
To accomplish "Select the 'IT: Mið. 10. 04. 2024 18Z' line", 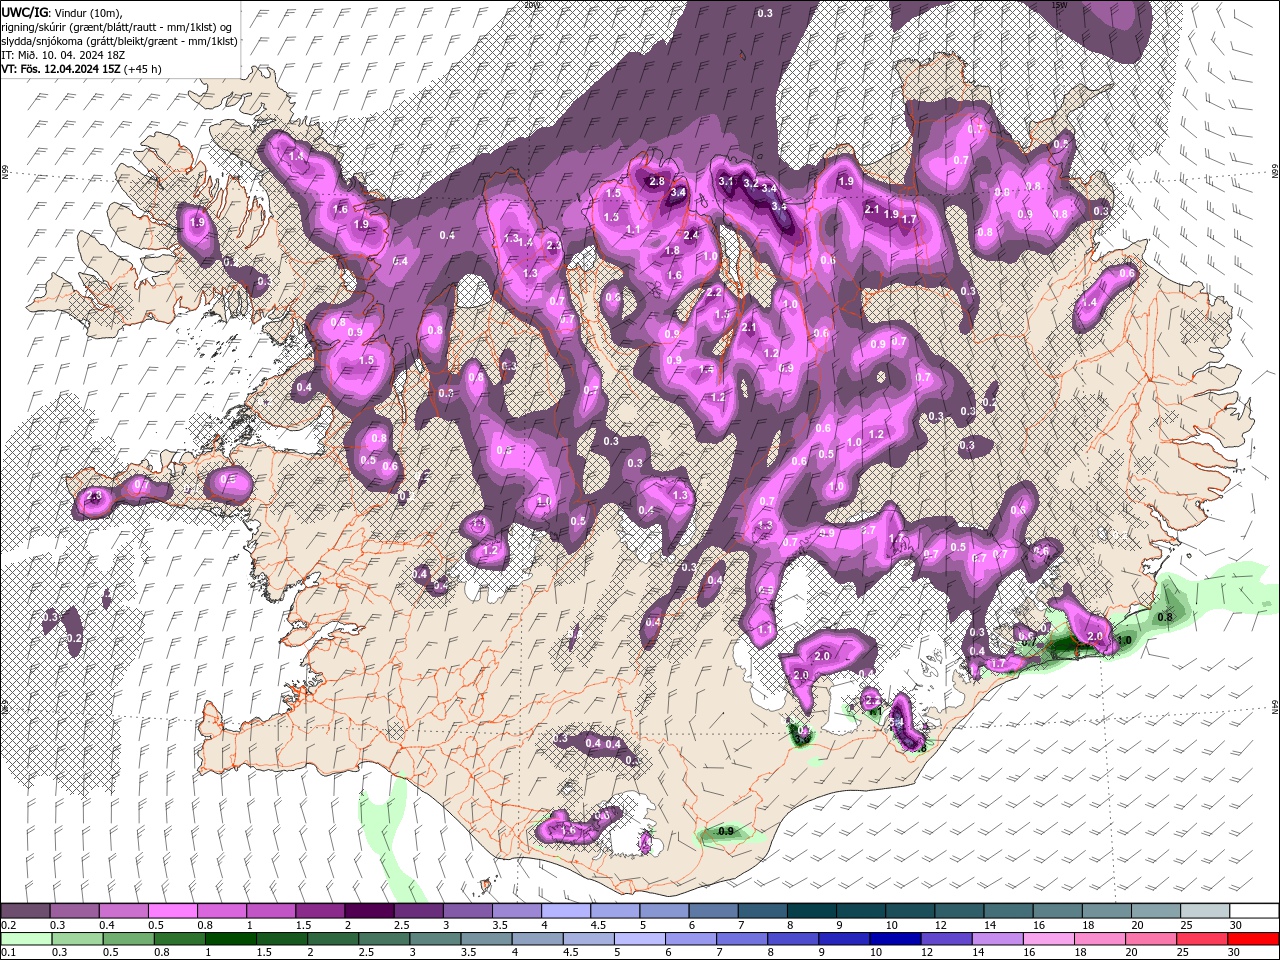I will (x=61, y=54).
